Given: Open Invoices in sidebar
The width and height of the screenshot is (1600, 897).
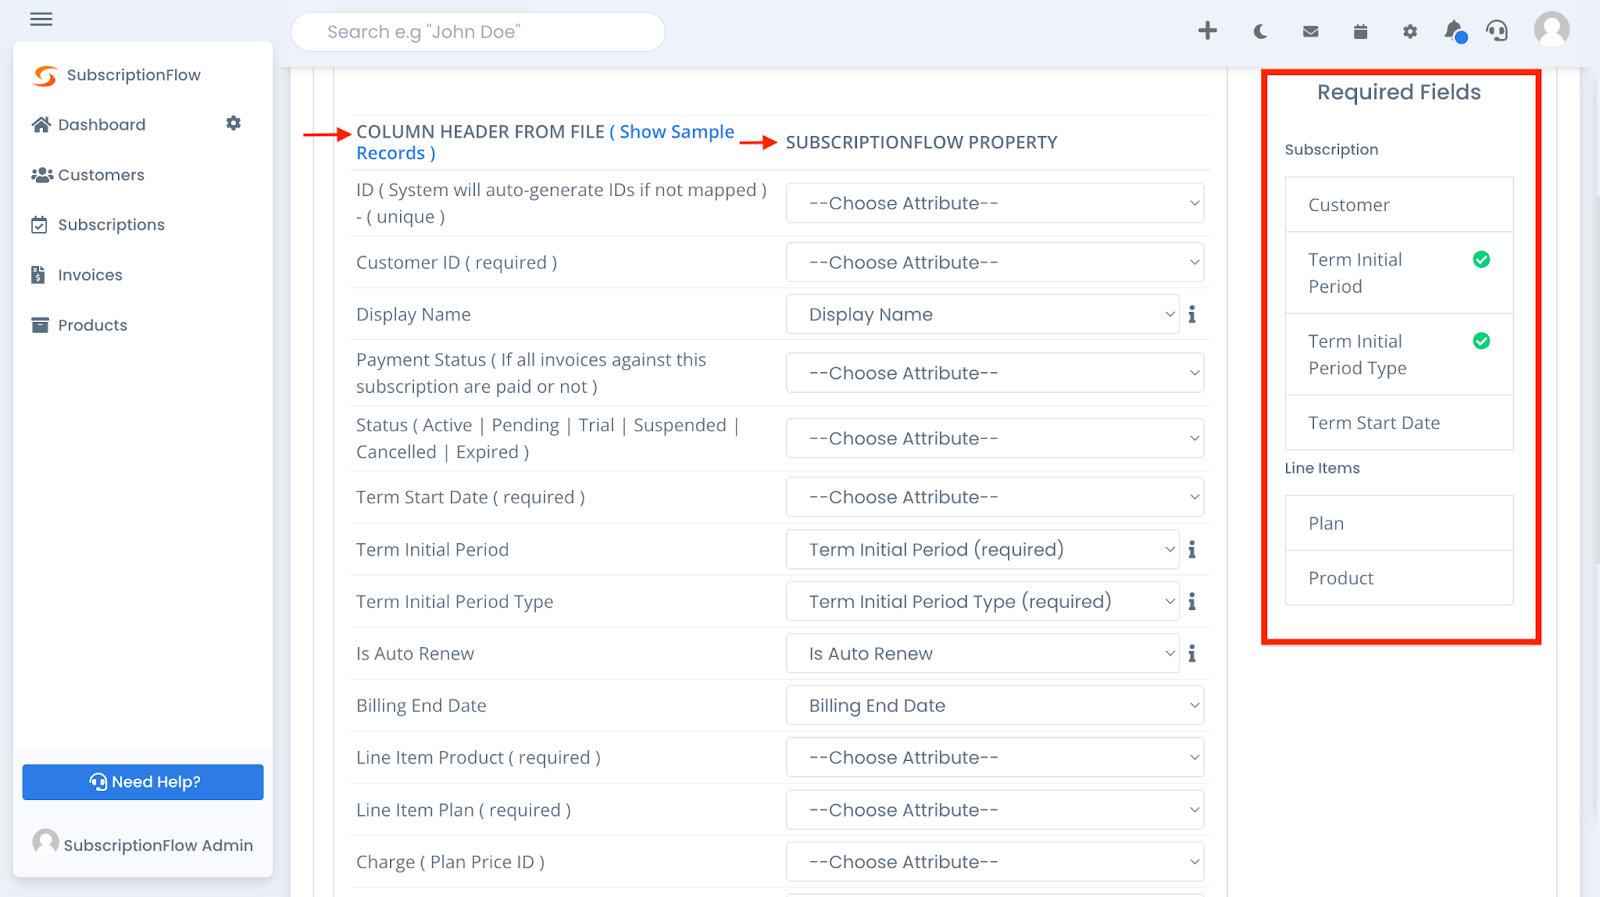Looking at the screenshot, I should (77, 275).
